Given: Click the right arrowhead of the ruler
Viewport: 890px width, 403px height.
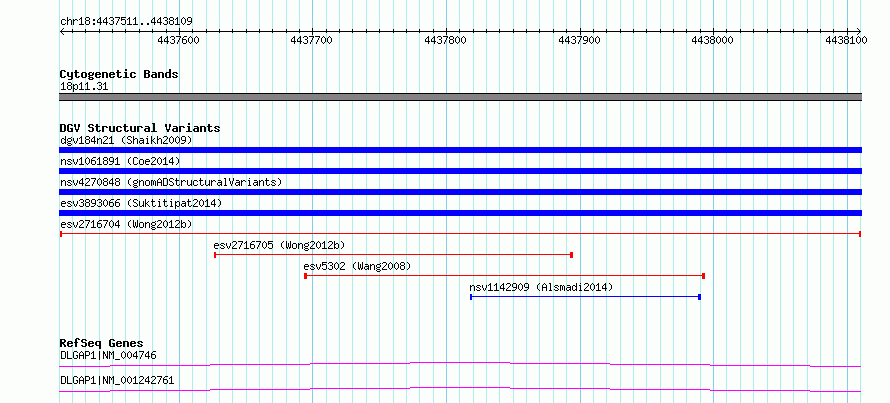Looking at the screenshot, I should (x=859, y=31).
